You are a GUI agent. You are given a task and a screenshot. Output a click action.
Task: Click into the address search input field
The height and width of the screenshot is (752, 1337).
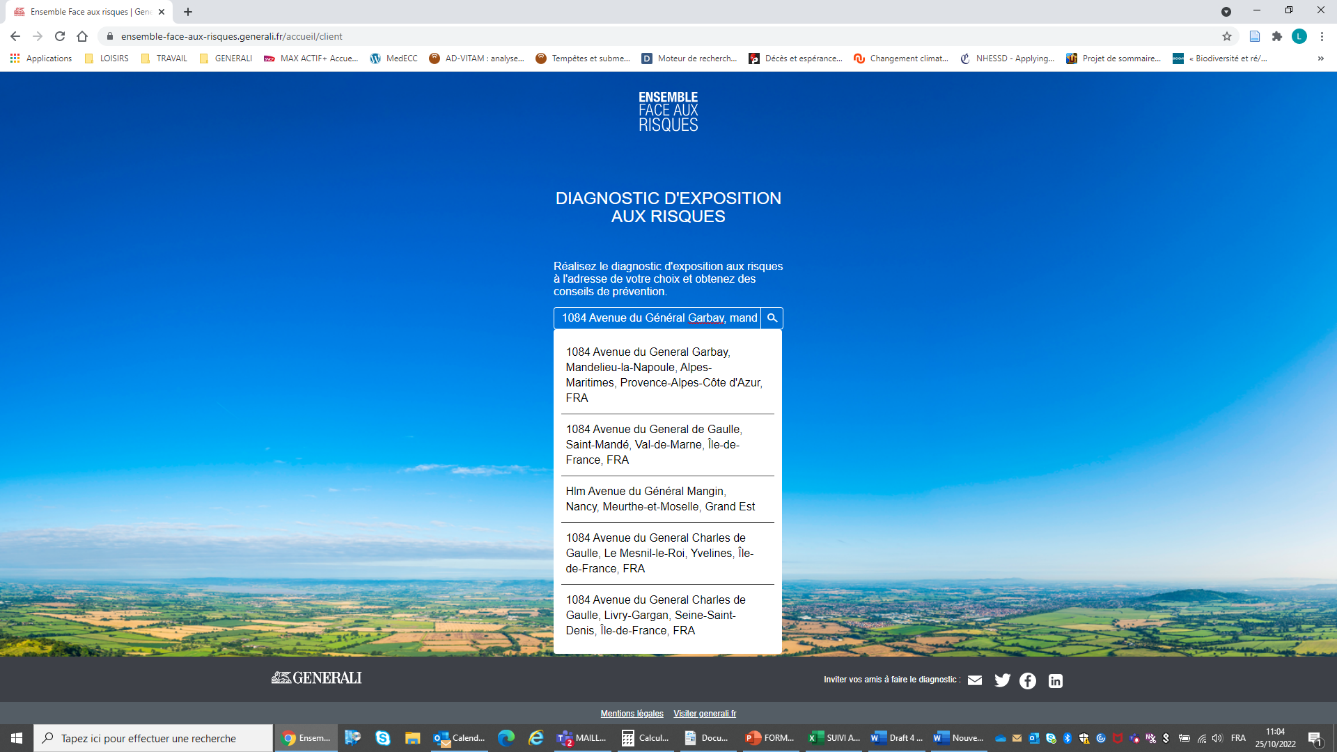(657, 318)
